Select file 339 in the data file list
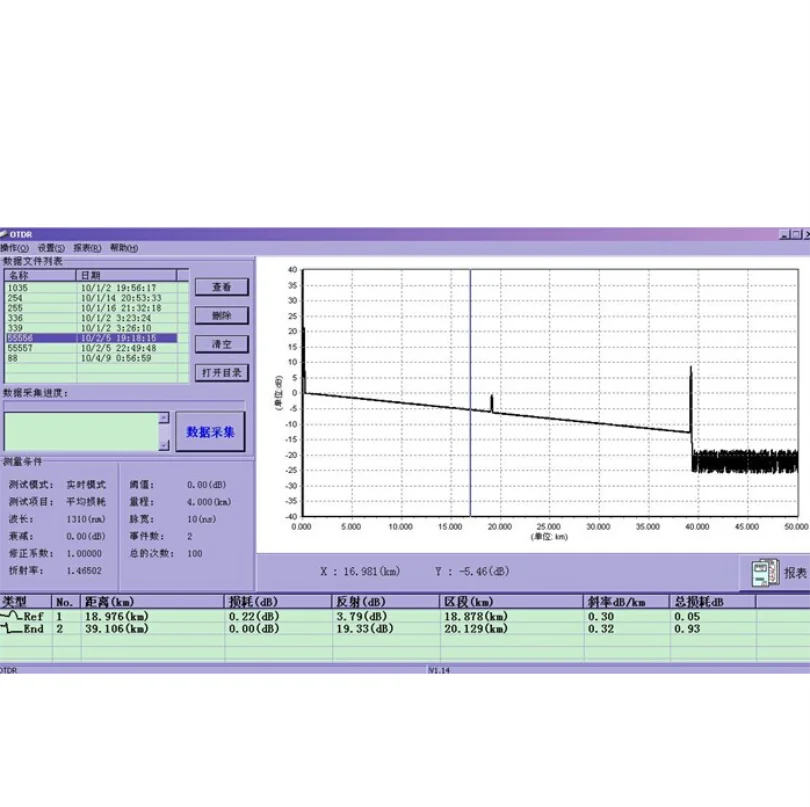The height and width of the screenshot is (807, 810). [x=92, y=328]
